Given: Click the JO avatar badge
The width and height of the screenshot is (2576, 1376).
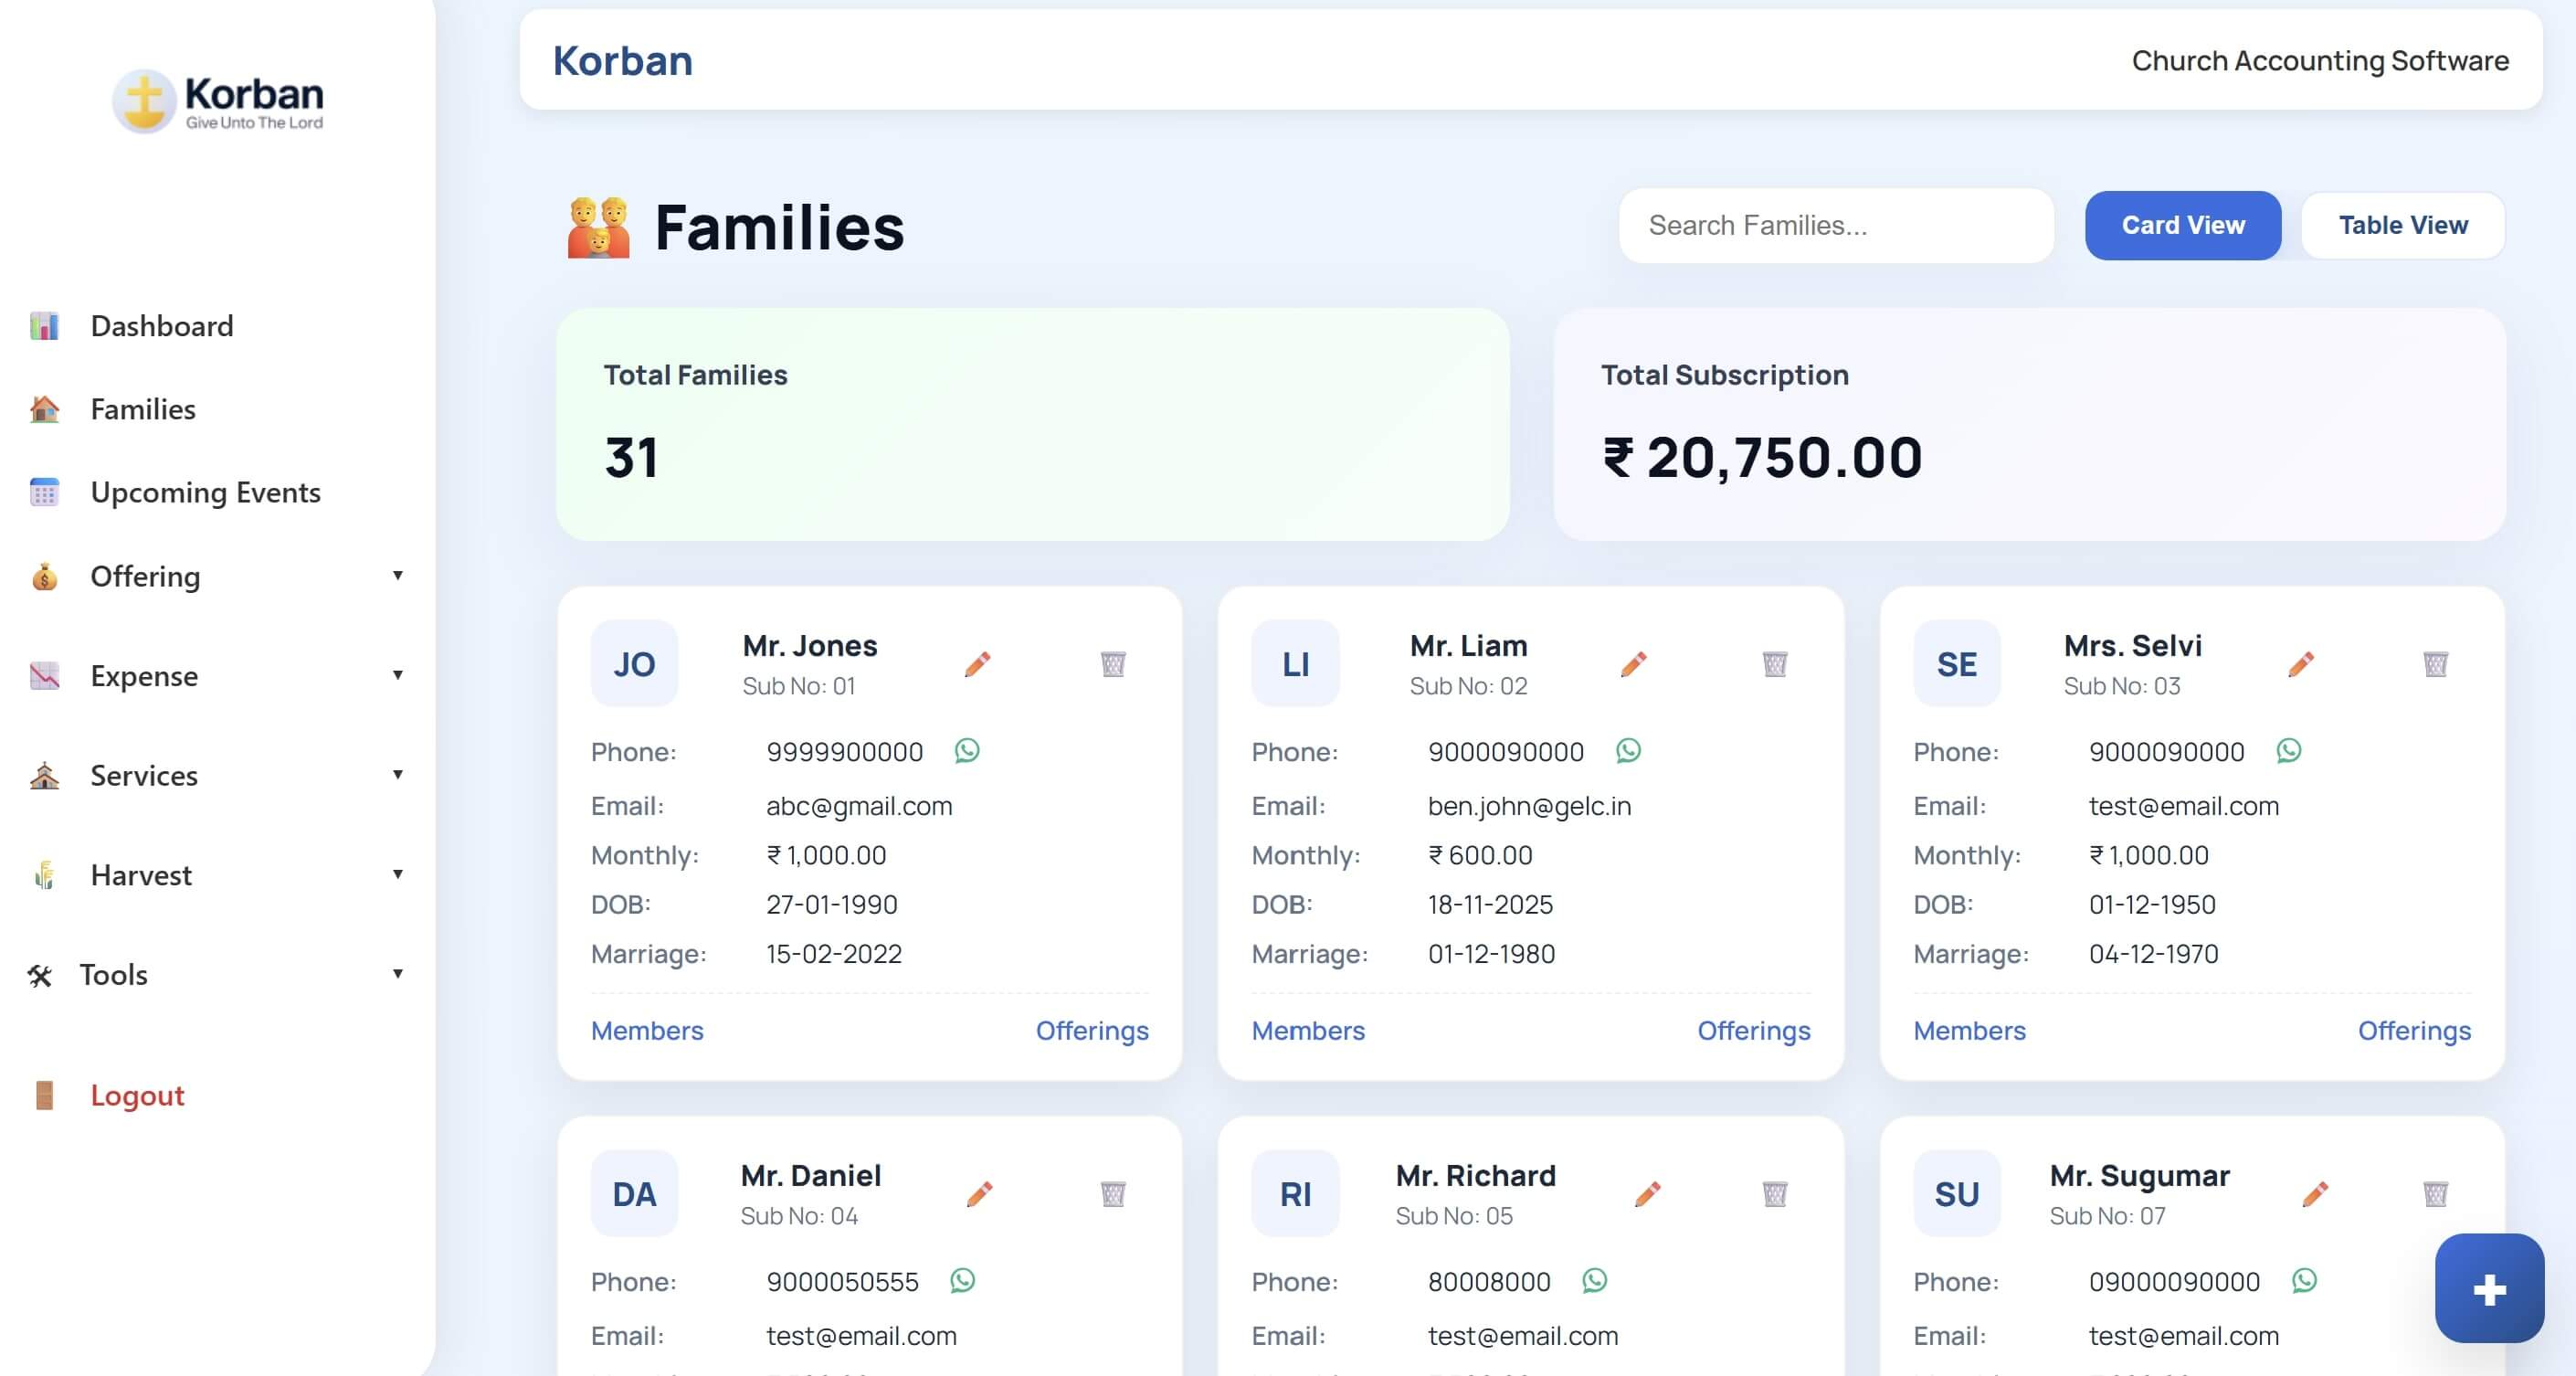Looking at the screenshot, I should [x=634, y=664].
